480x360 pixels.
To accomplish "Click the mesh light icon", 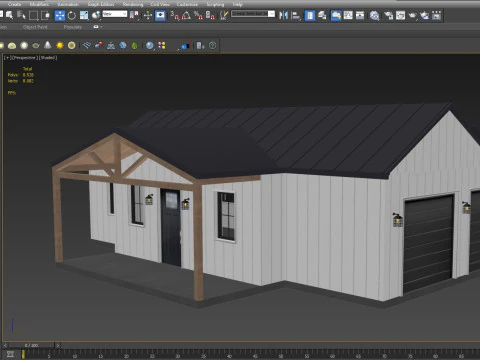I will [36, 45].
